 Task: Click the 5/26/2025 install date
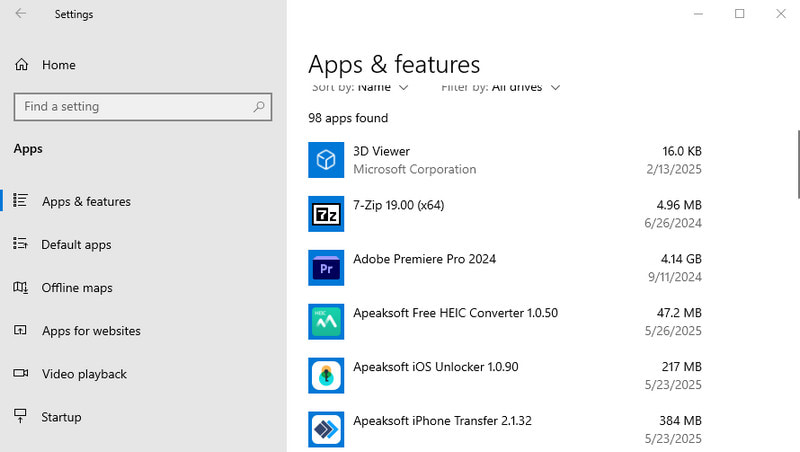pyautogui.click(x=673, y=331)
